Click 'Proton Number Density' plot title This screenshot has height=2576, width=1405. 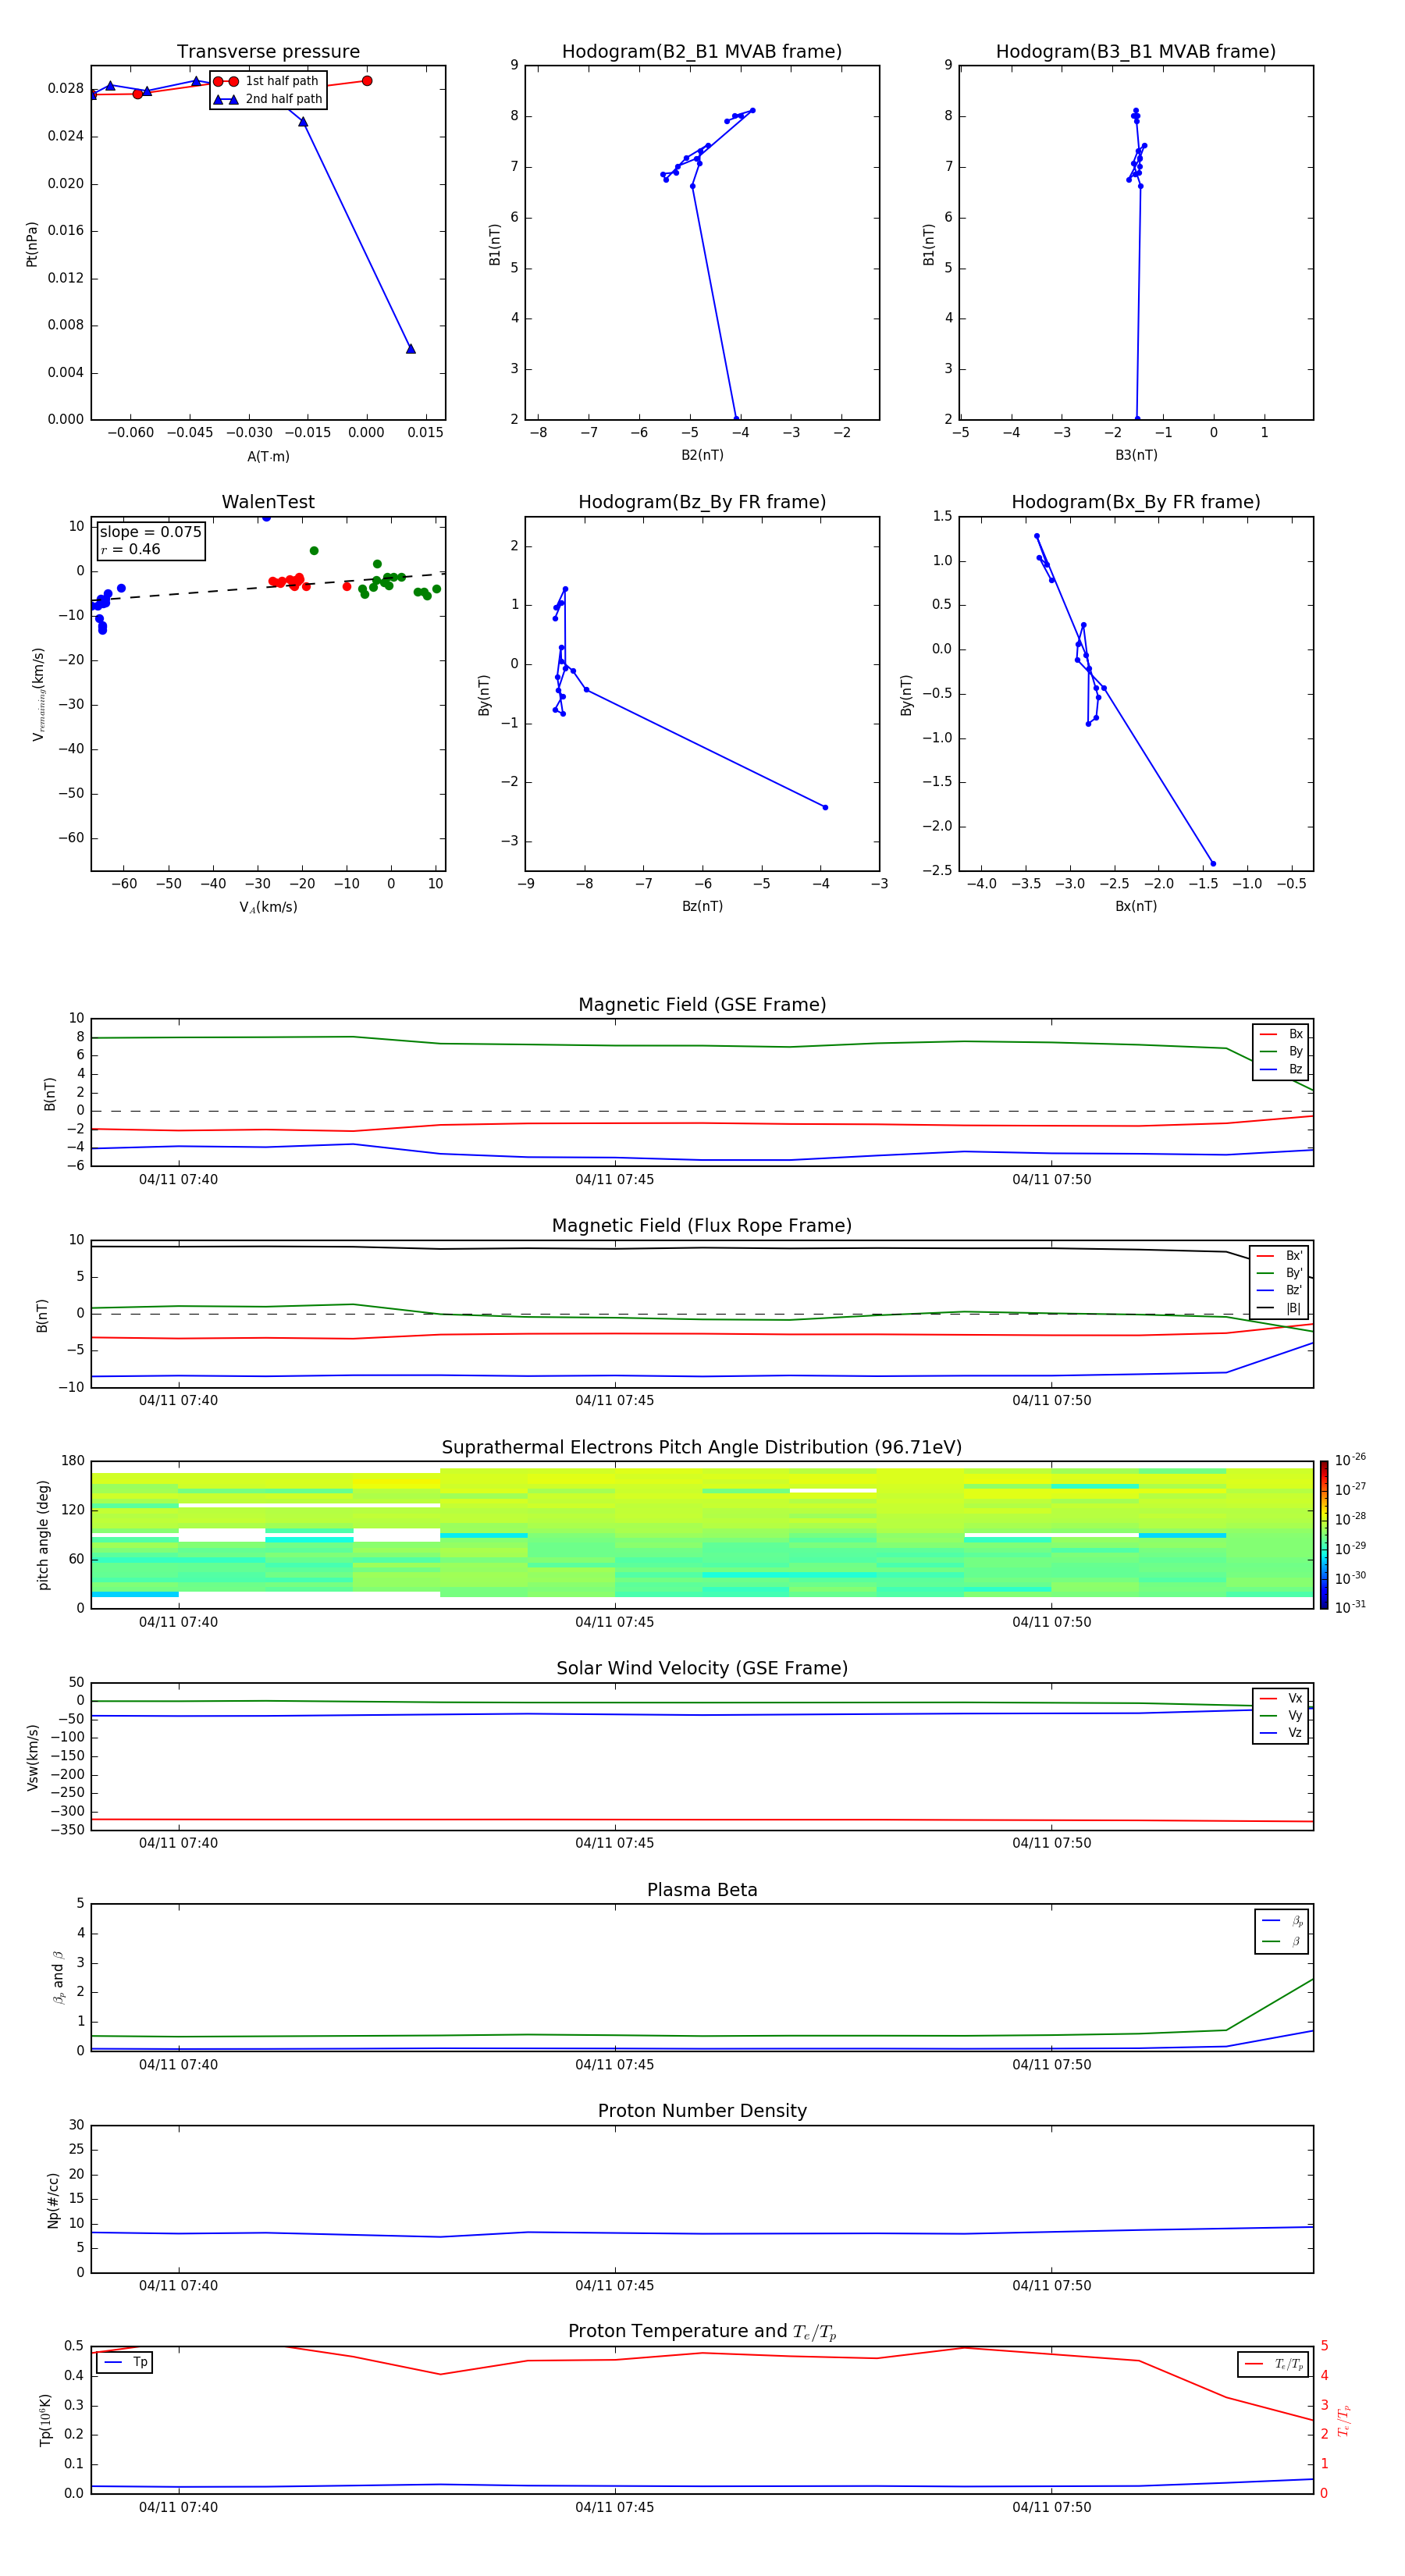pos(702,2111)
